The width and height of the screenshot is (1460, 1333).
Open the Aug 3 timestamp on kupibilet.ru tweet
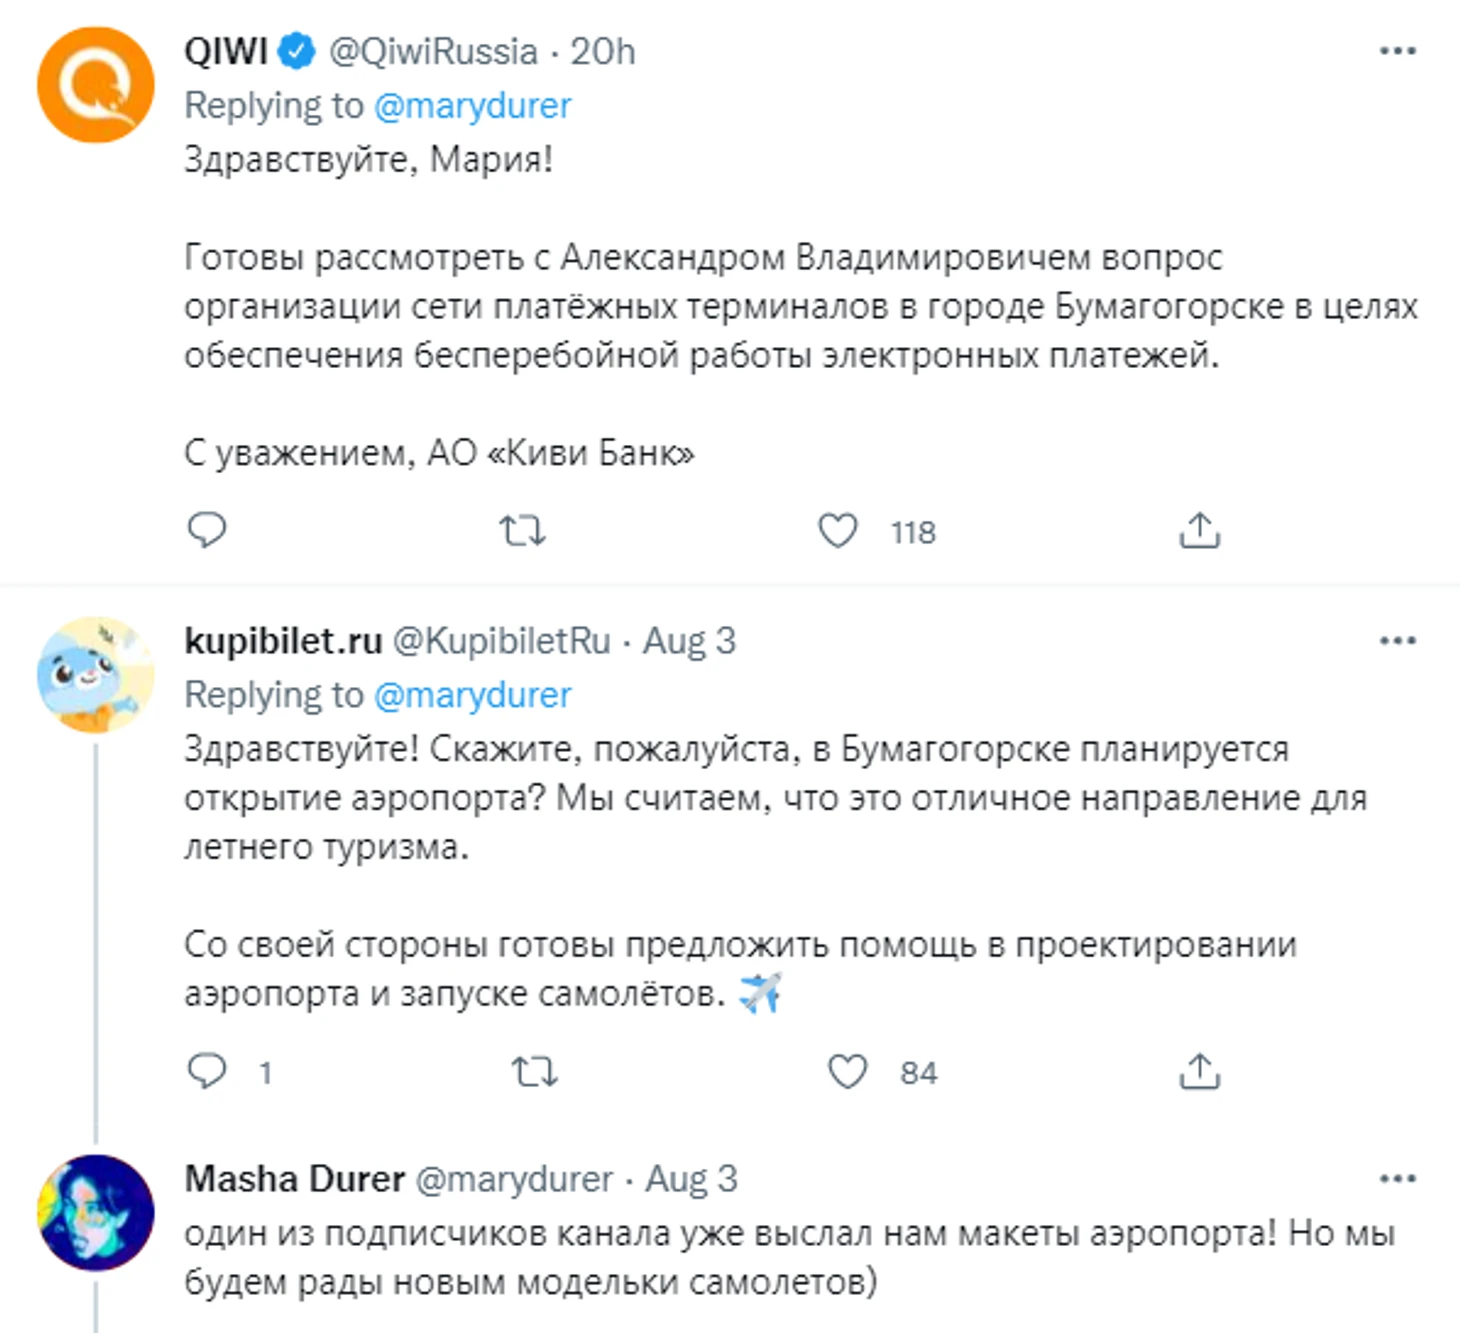click(689, 641)
